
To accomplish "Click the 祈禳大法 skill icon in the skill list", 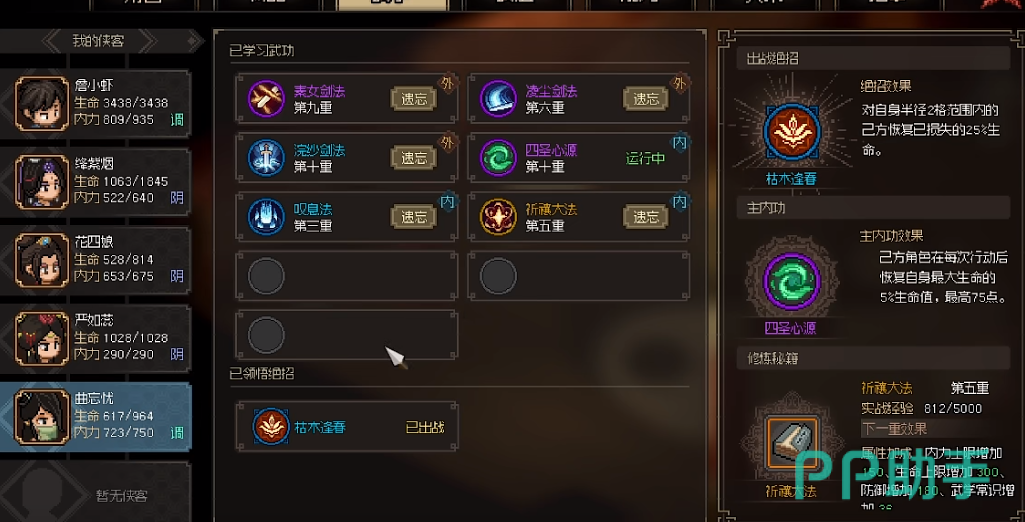I will [x=498, y=217].
